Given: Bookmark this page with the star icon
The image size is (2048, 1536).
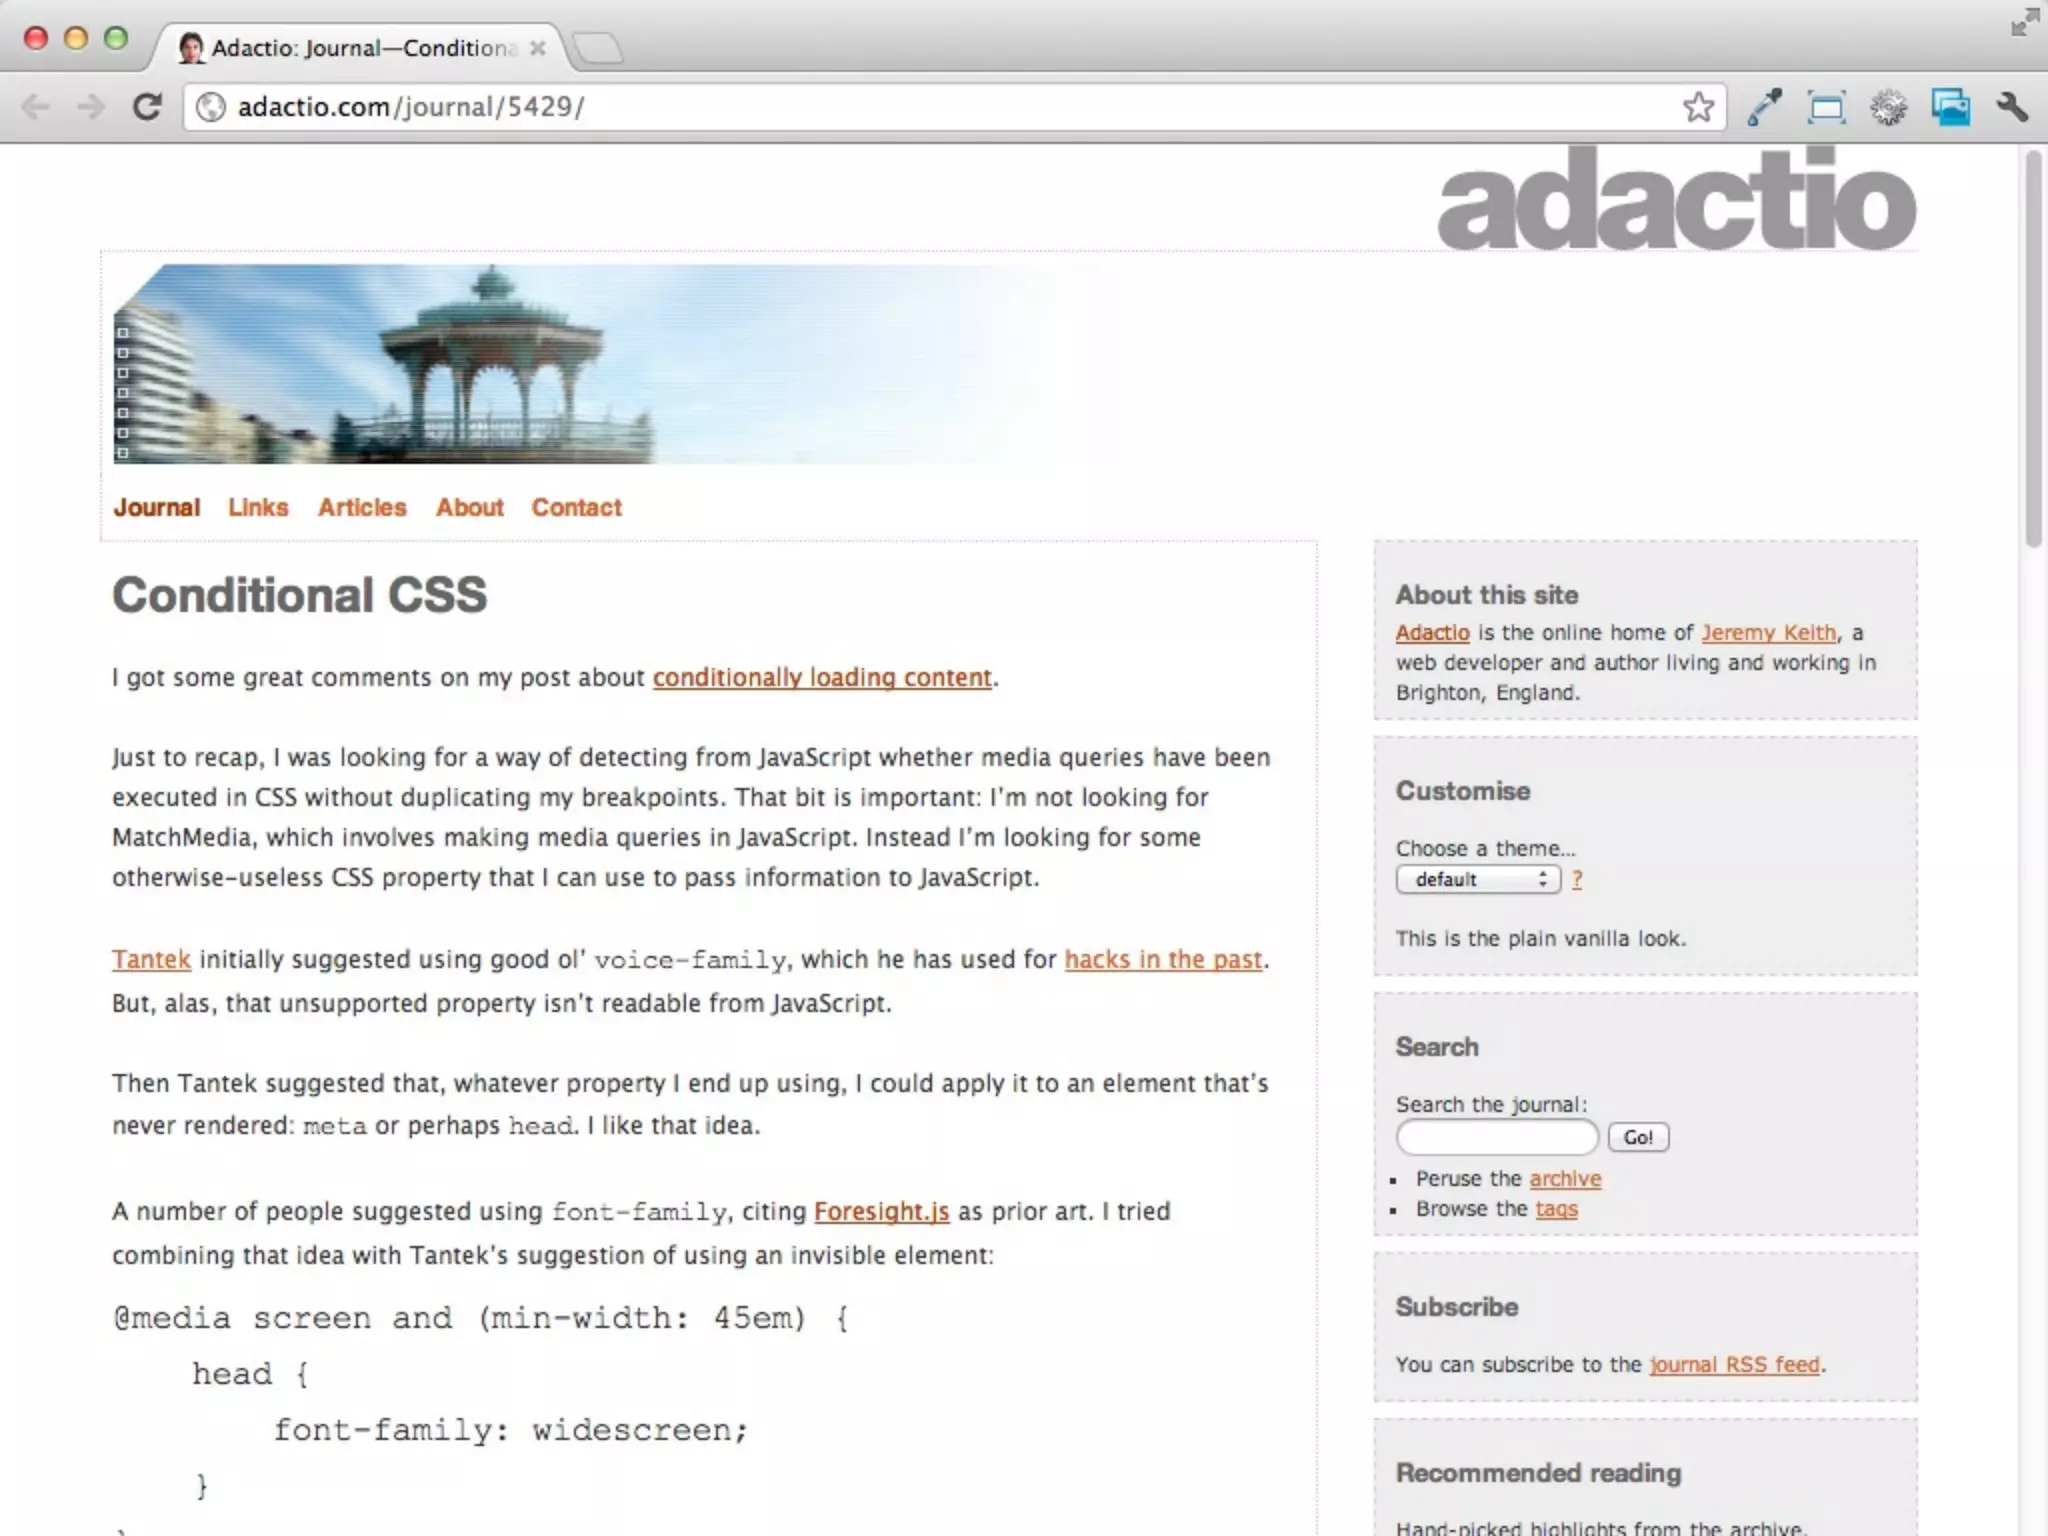Looking at the screenshot, I should pyautogui.click(x=1698, y=107).
